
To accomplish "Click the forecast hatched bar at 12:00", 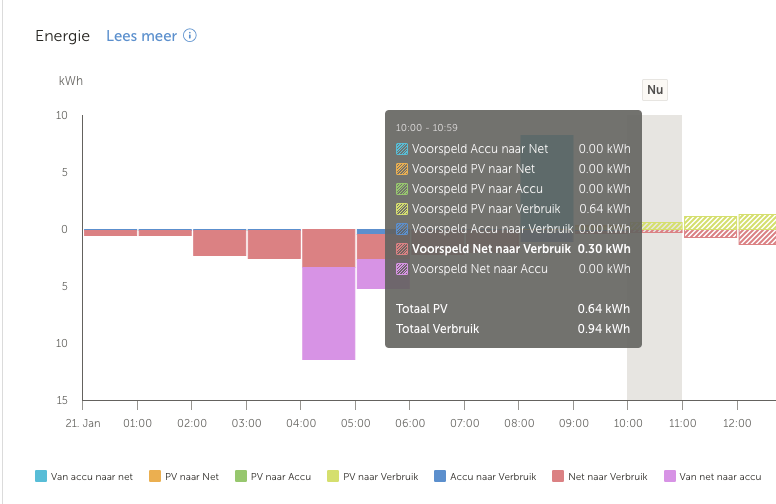I will click(757, 229).
